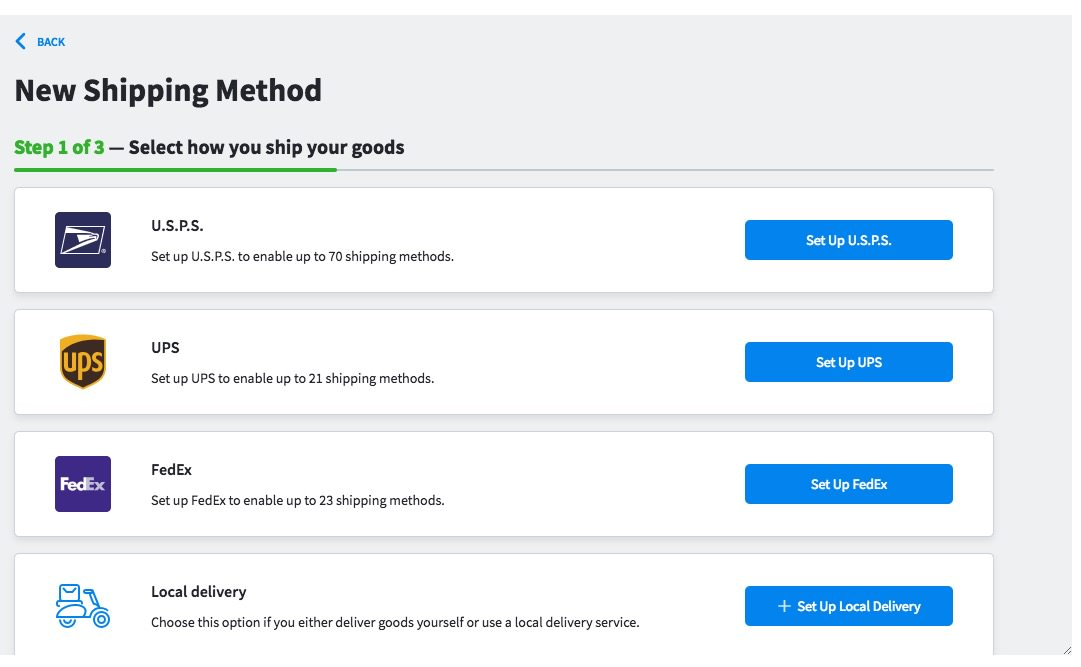The width and height of the screenshot is (1081, 667).
Task: Click the Local delivery scooter icon
Action: click(x=83, y=606)
